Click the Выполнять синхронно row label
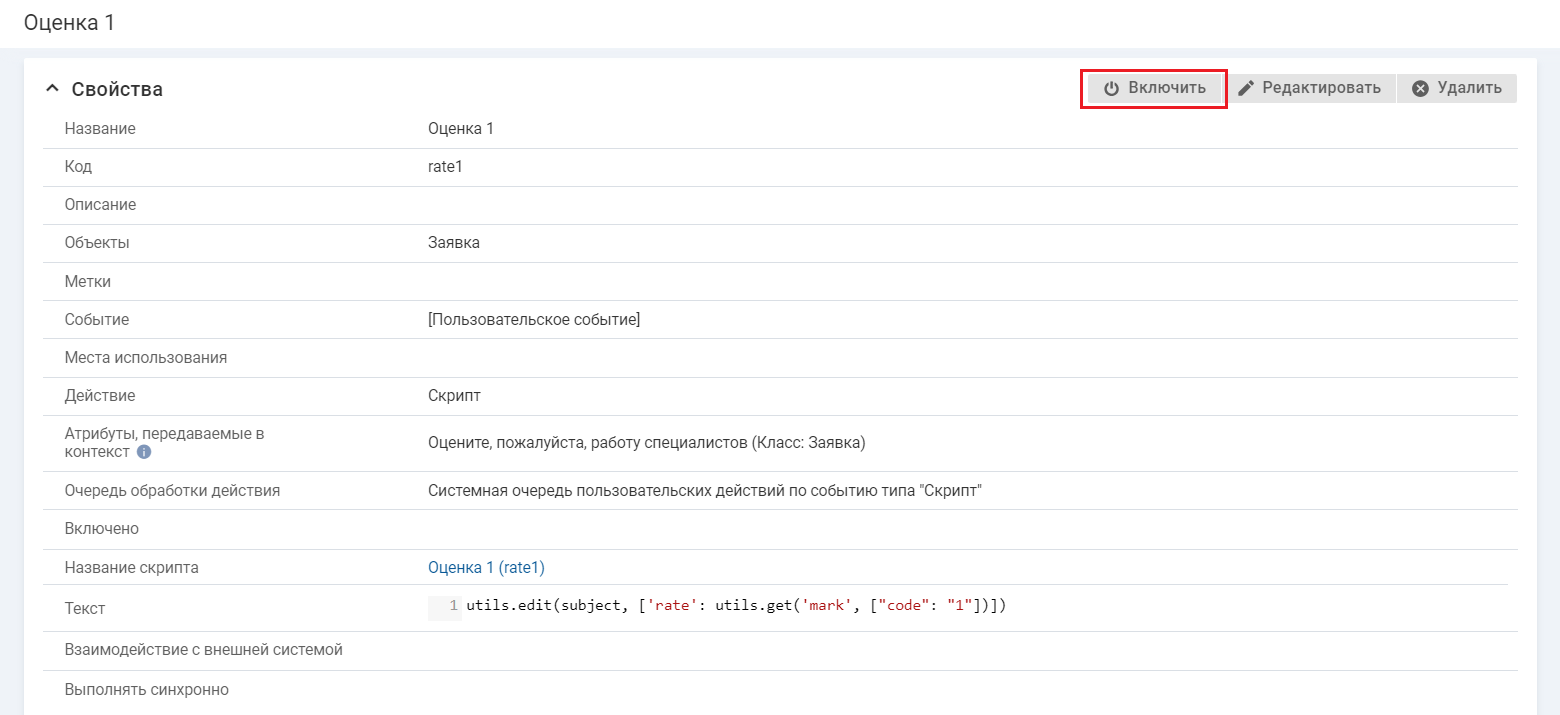 click(147, 690)
